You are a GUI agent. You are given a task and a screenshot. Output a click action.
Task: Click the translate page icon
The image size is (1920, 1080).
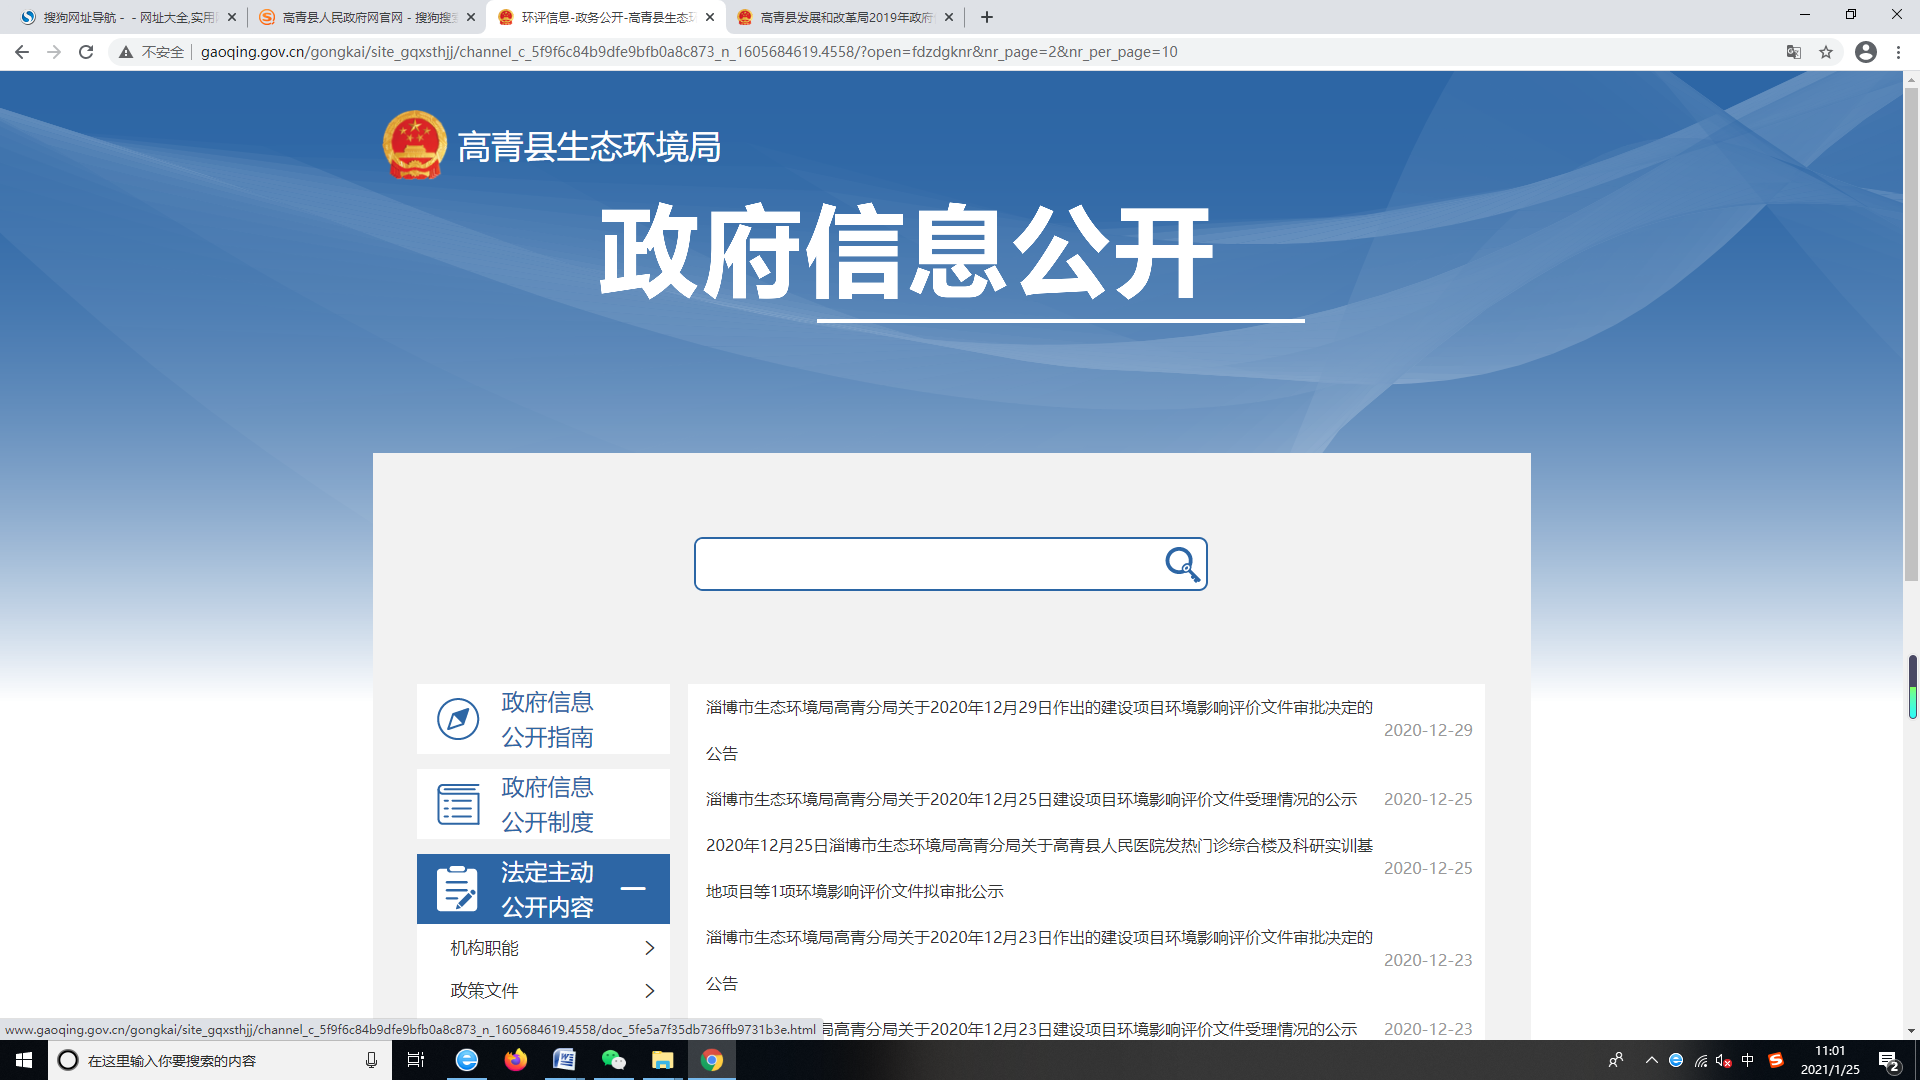1794,52
